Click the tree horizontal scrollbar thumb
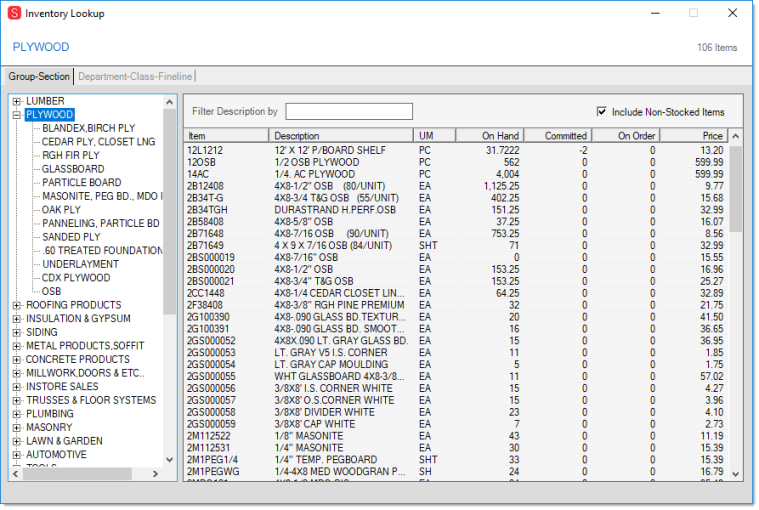 [77, 474]
